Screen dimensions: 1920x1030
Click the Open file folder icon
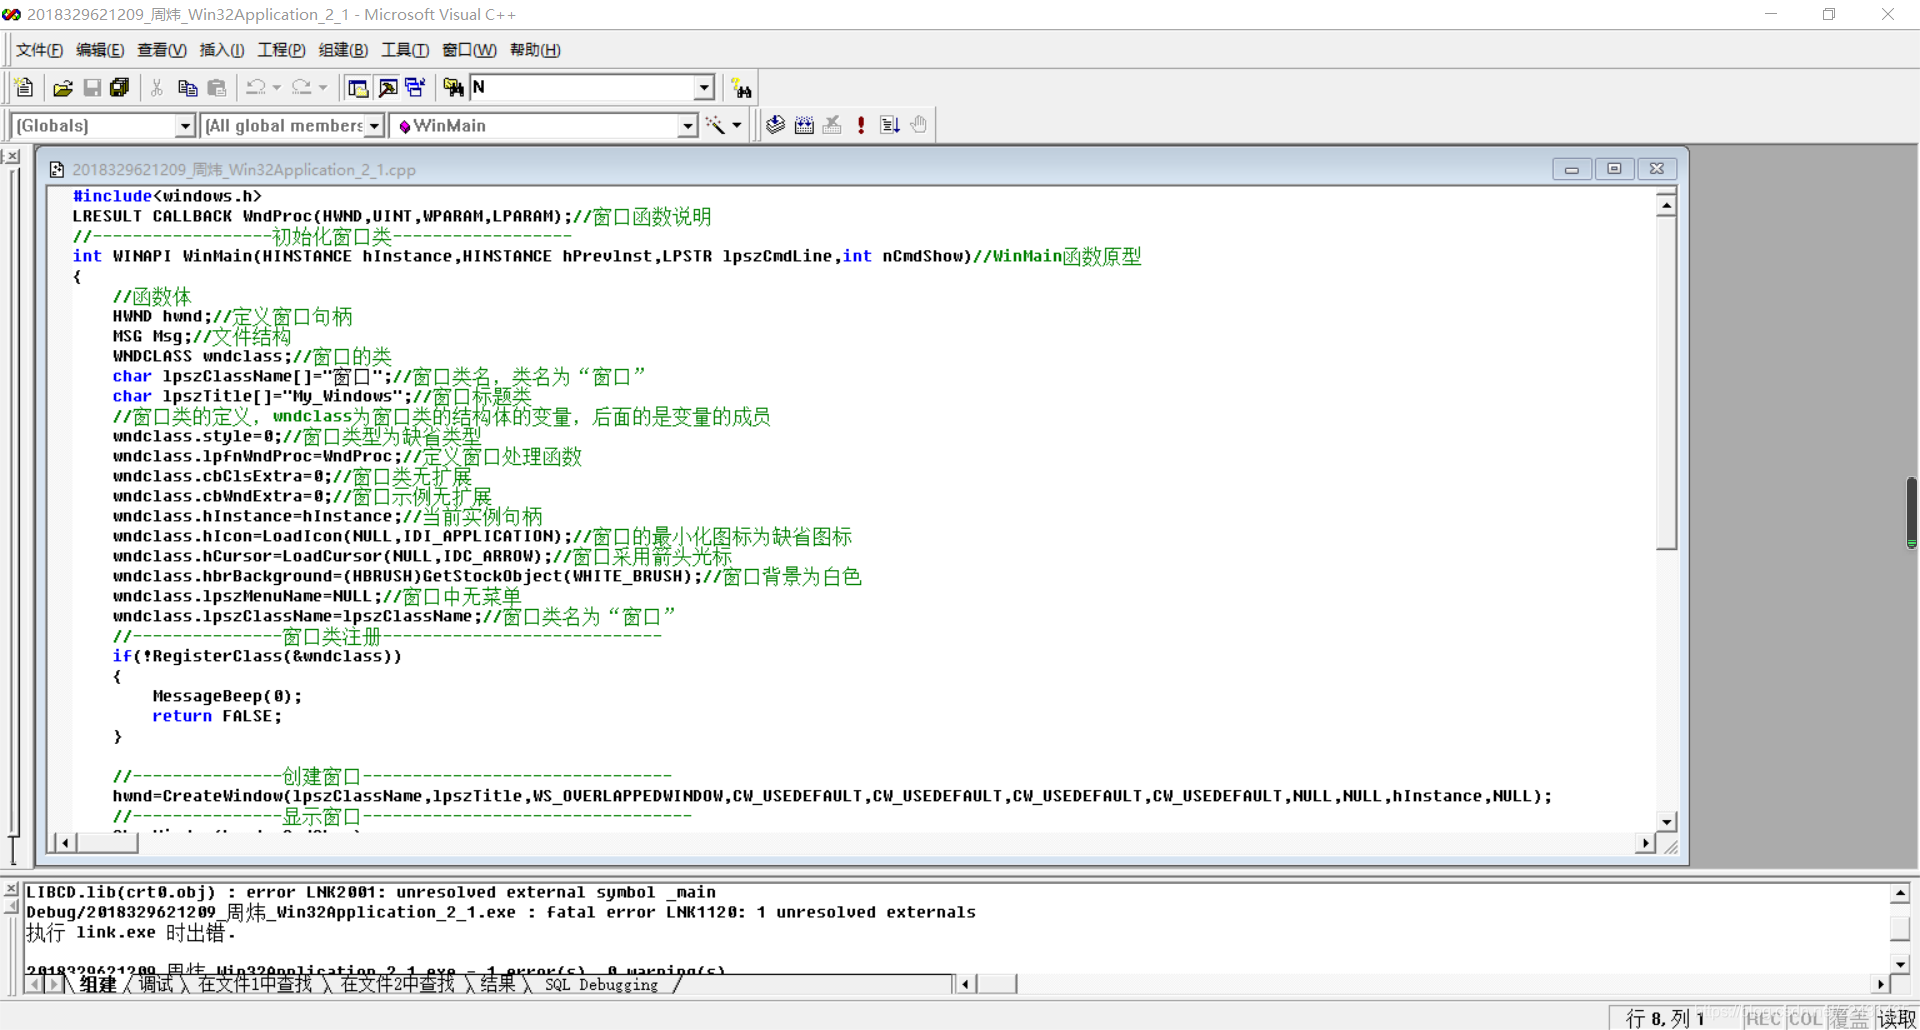pos(63,88)
